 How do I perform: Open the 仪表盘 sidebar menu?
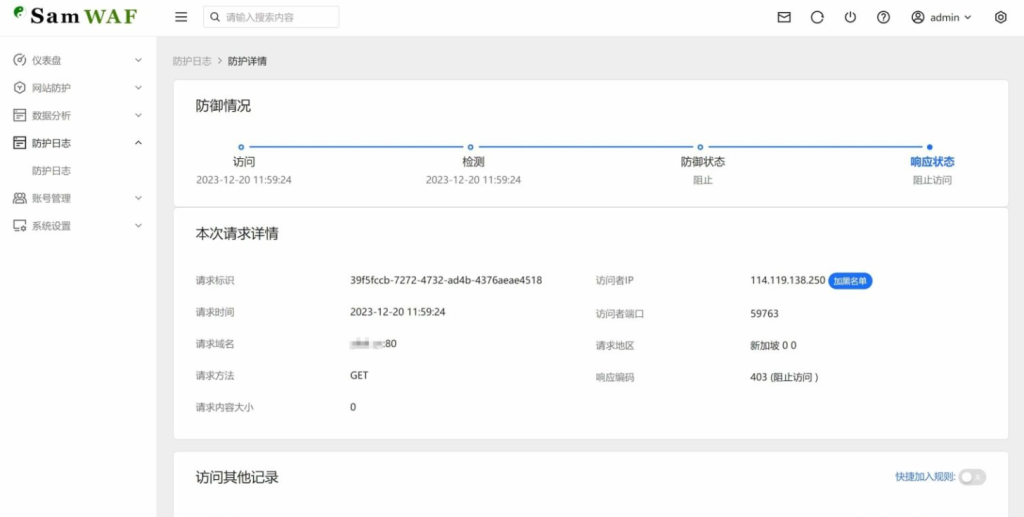78,60
